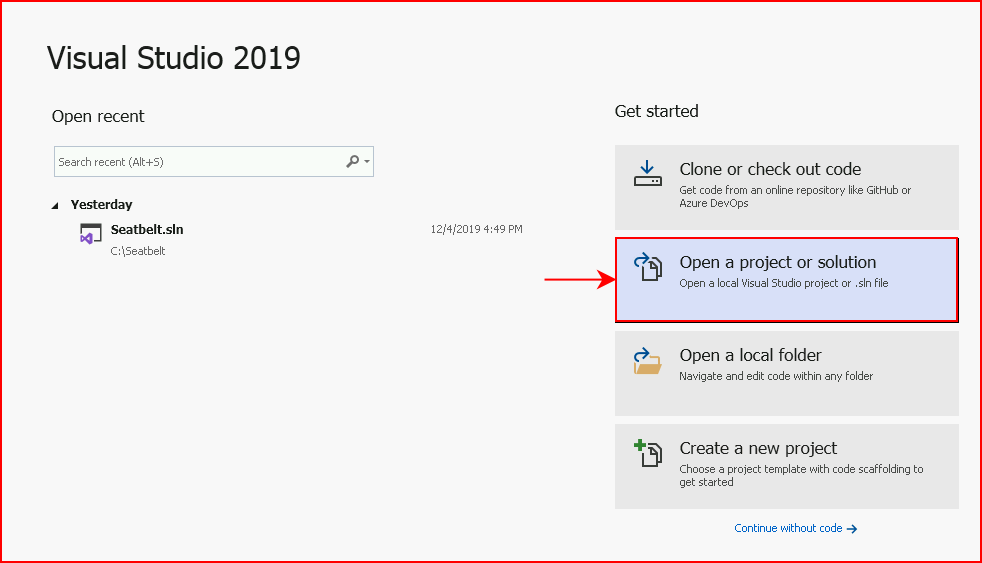Screen dimensions: 982x563
Task: Choose Open a project or solution
Action: [x=787, y=280]
